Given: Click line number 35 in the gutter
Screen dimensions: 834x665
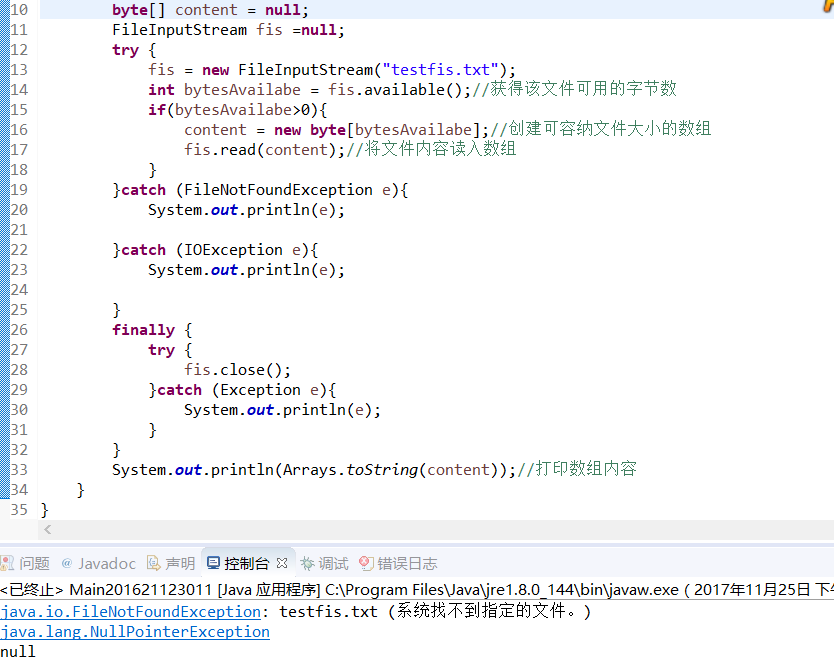Looking at the screenshot, I should click(x=19, y=510).
